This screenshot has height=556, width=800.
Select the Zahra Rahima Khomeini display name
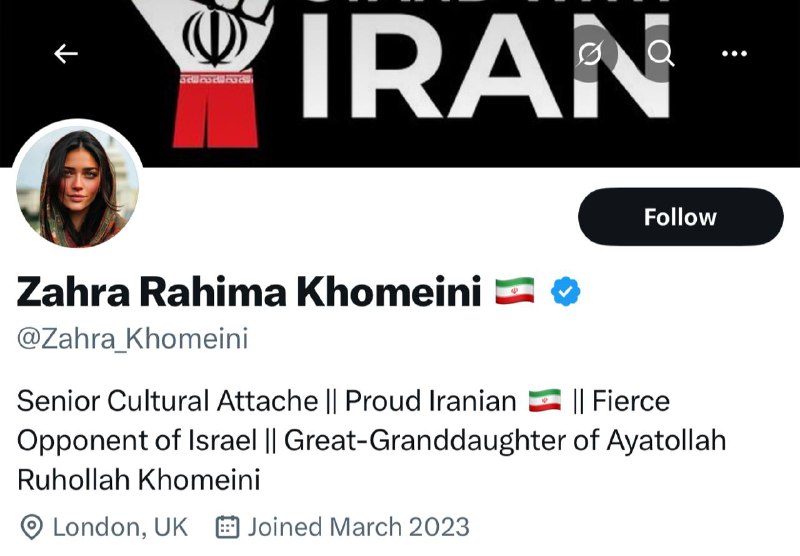tap(250, 292)
